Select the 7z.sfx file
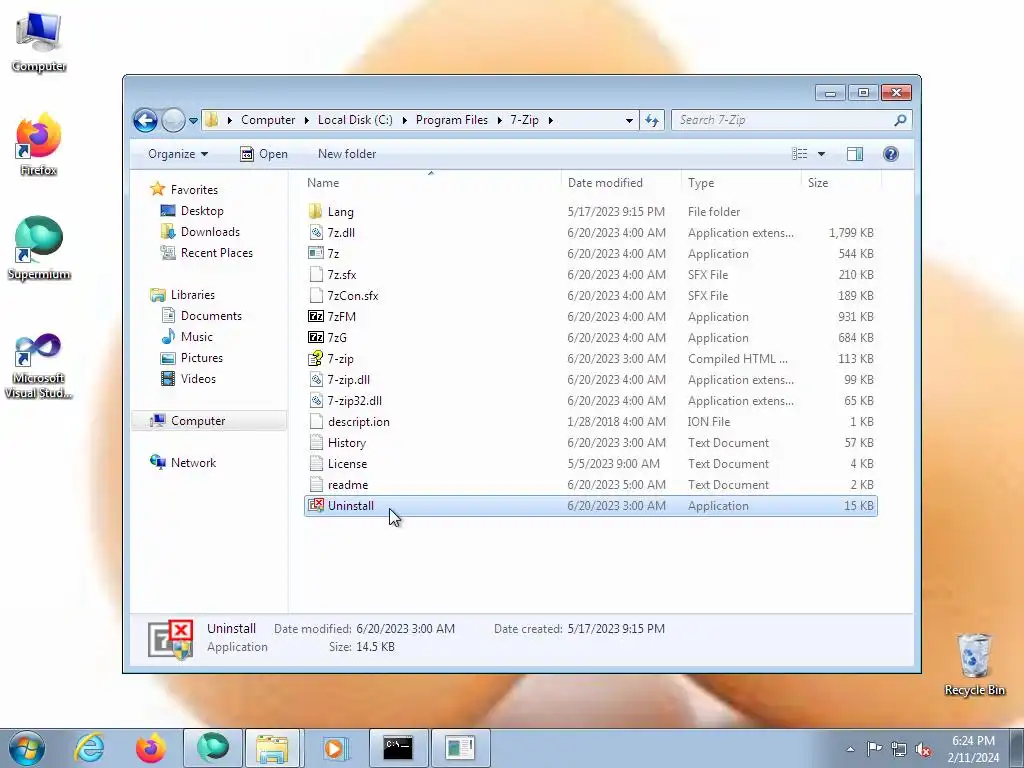The image size is (1024, 768). [590, 274]
